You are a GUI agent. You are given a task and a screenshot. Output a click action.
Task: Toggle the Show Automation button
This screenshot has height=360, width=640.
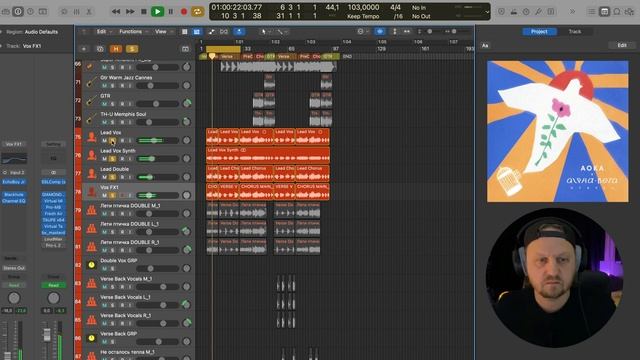pos(211,31)
